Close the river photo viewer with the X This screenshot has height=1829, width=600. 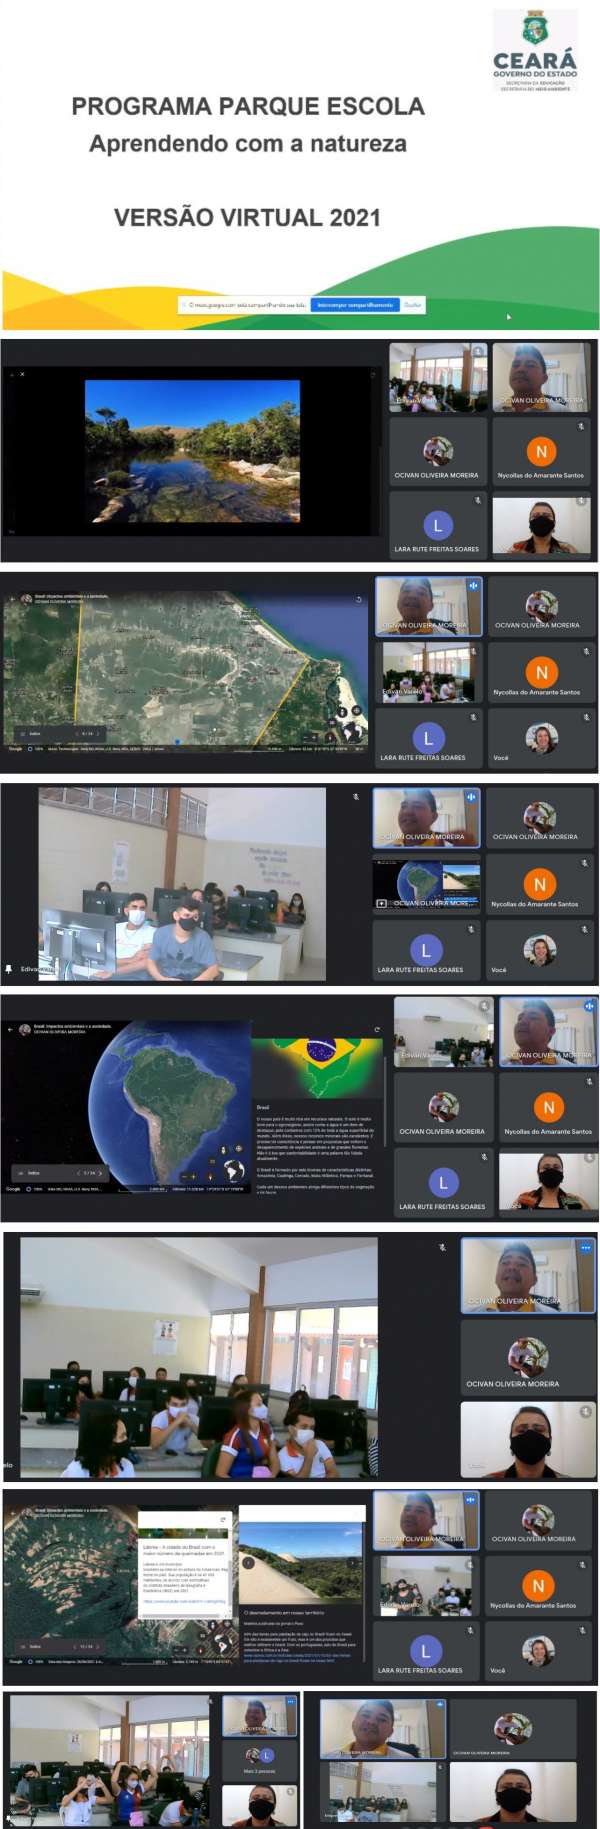(x=22, y=374)
